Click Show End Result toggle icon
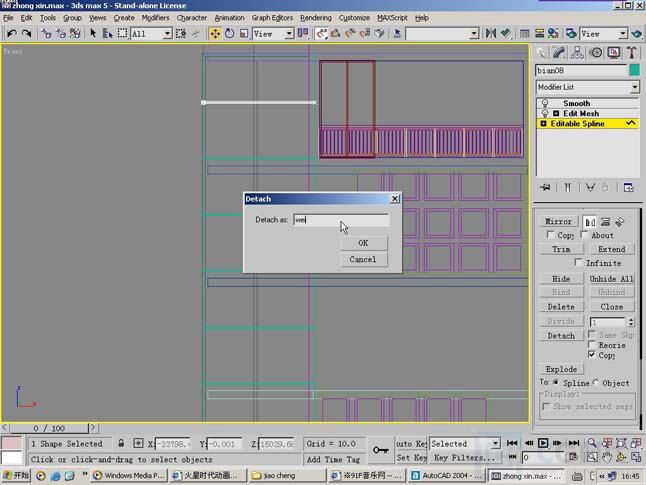This screenshot has height=485, width=646. pyautogui.click(x=568, y=187)
